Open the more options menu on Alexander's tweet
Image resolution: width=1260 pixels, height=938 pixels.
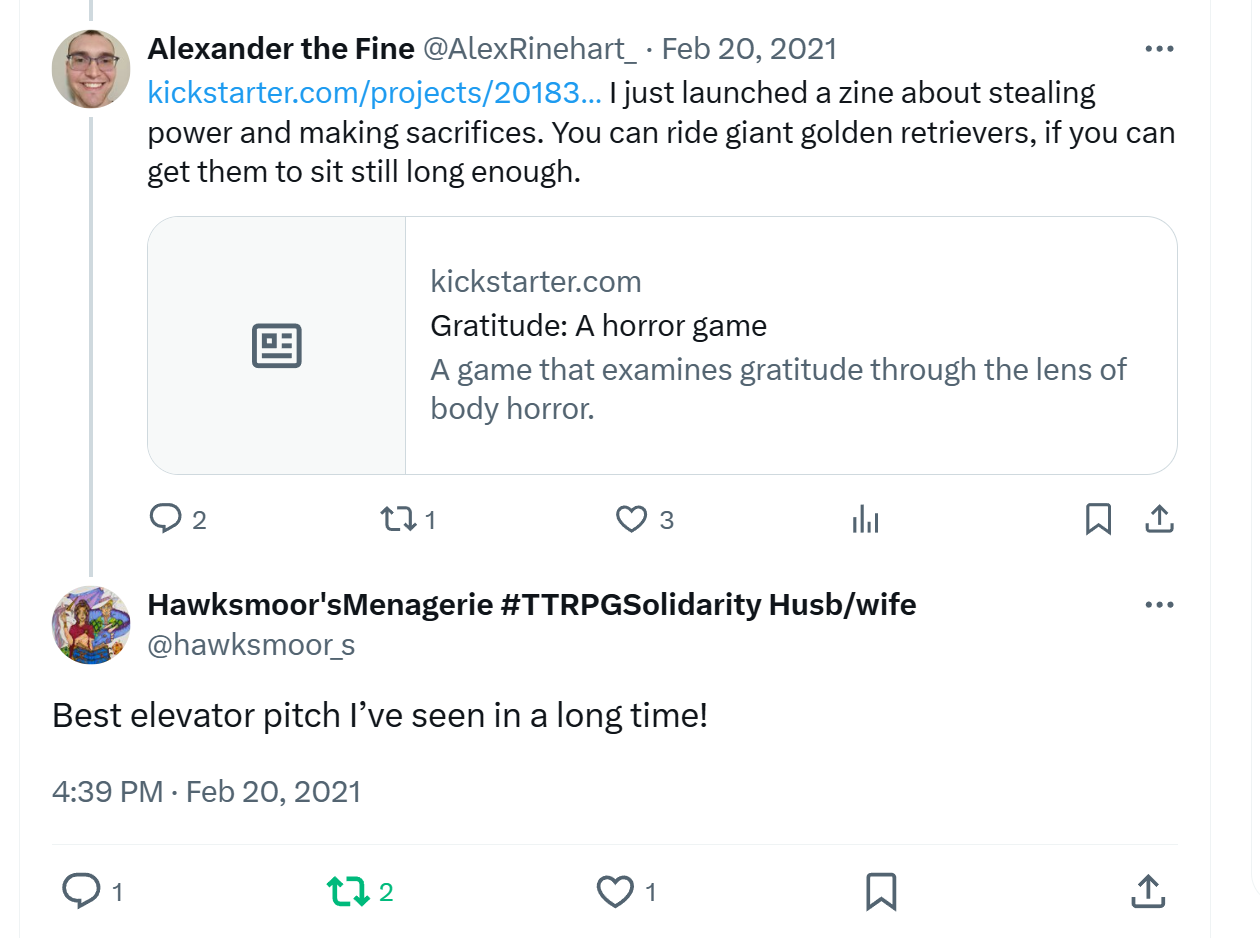1159,47
